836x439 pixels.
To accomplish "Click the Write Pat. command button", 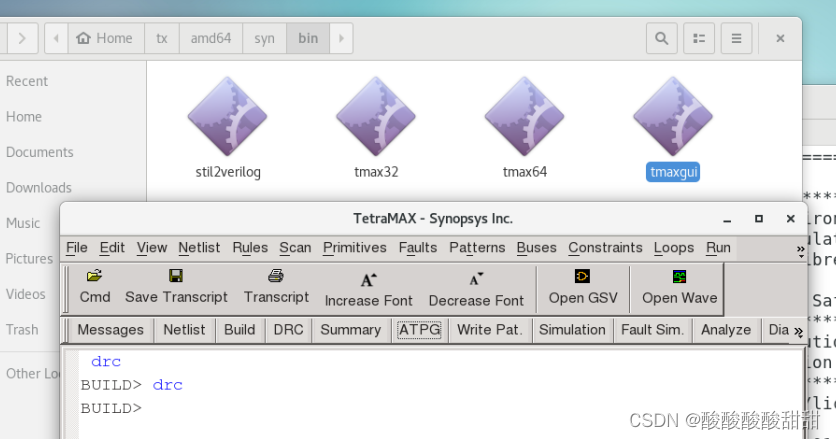I will [x=489, y=330].
